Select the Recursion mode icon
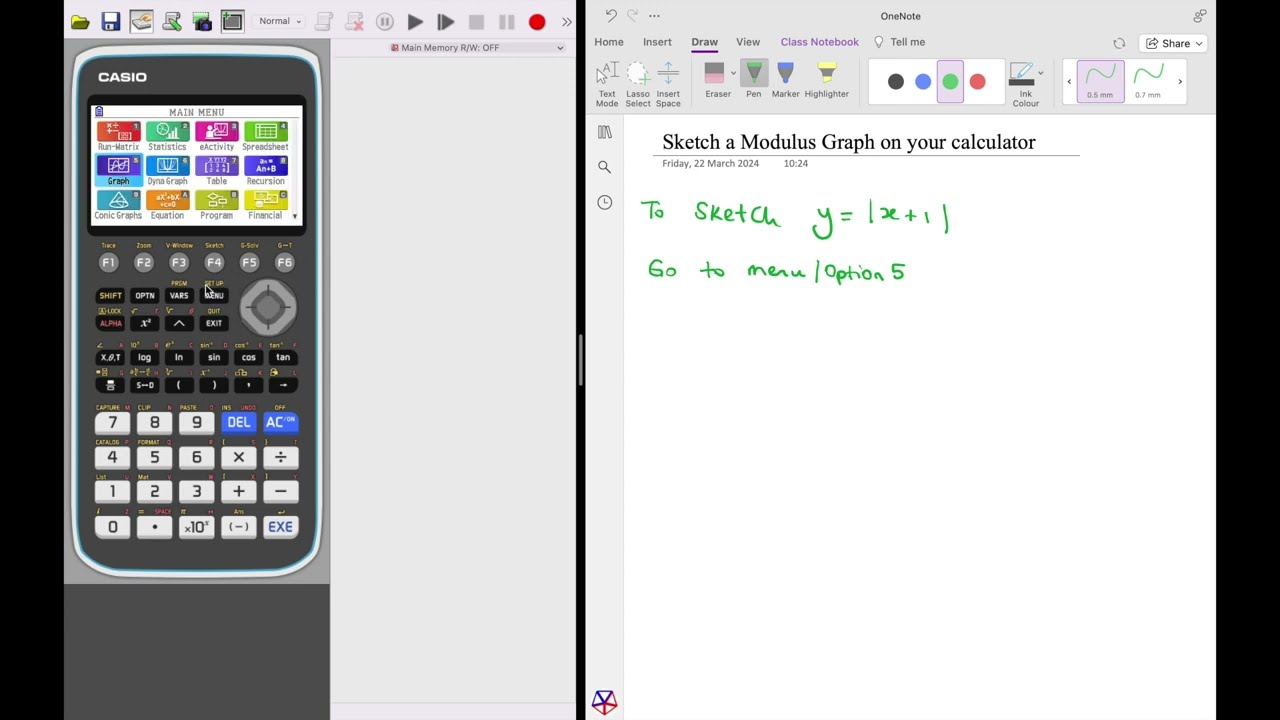The width and height of the screenshot is (1280, 720). [x=265, y=170]
